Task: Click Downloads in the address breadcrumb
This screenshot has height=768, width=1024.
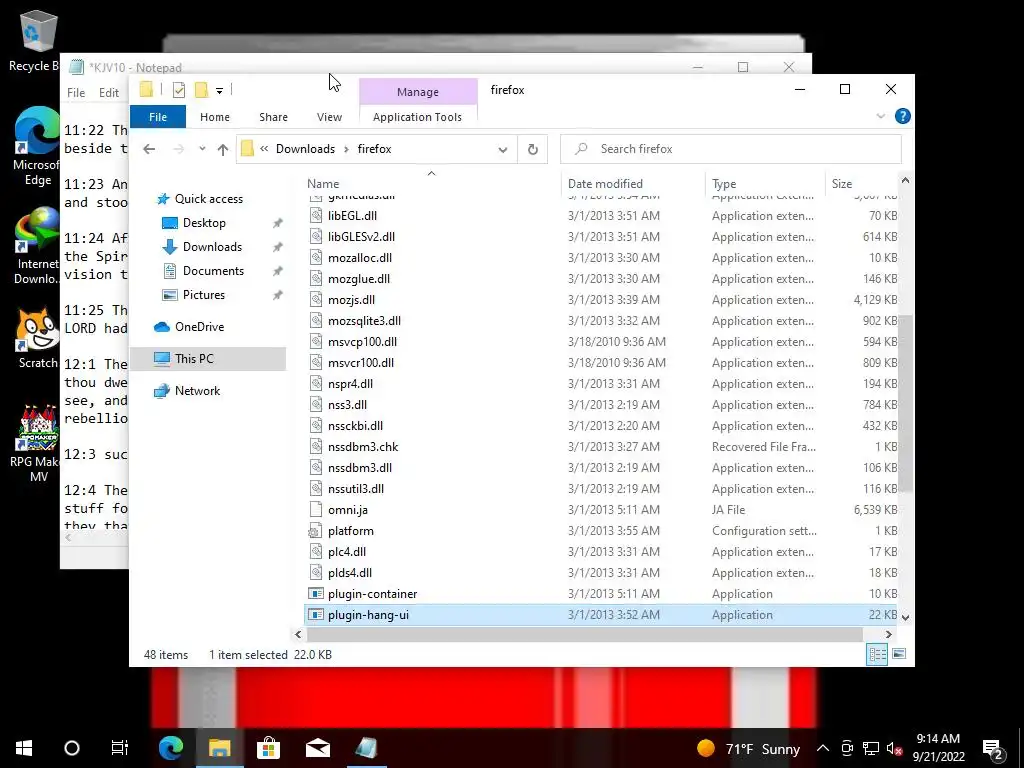Action: [x=305, y=149]
